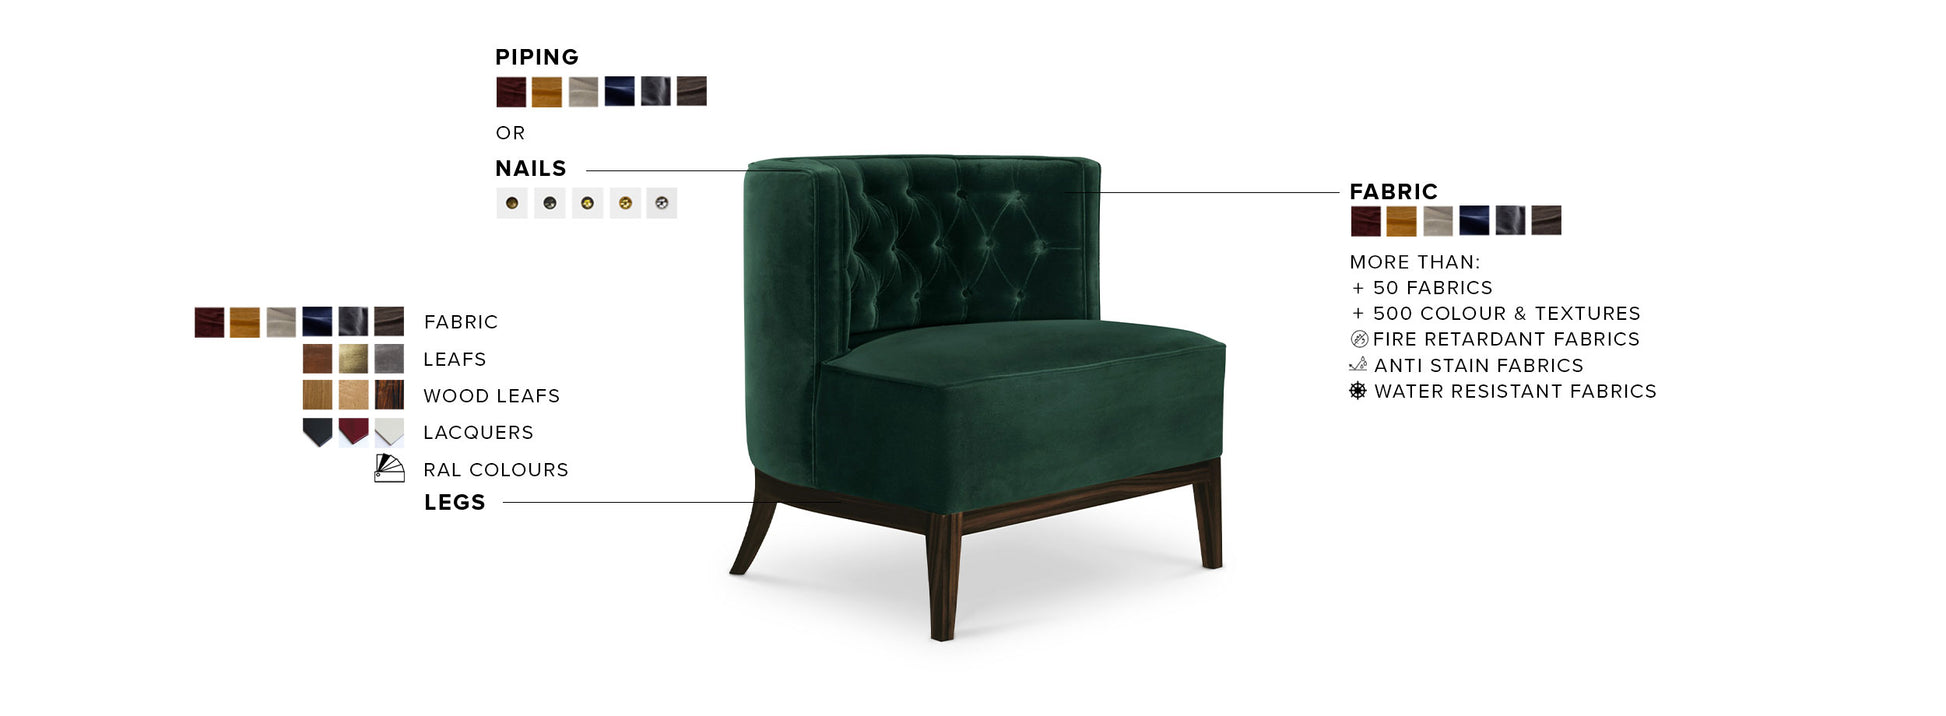
Task: Select the bright gold nail option
Action: pyautogui.click(x=625, y=203)
